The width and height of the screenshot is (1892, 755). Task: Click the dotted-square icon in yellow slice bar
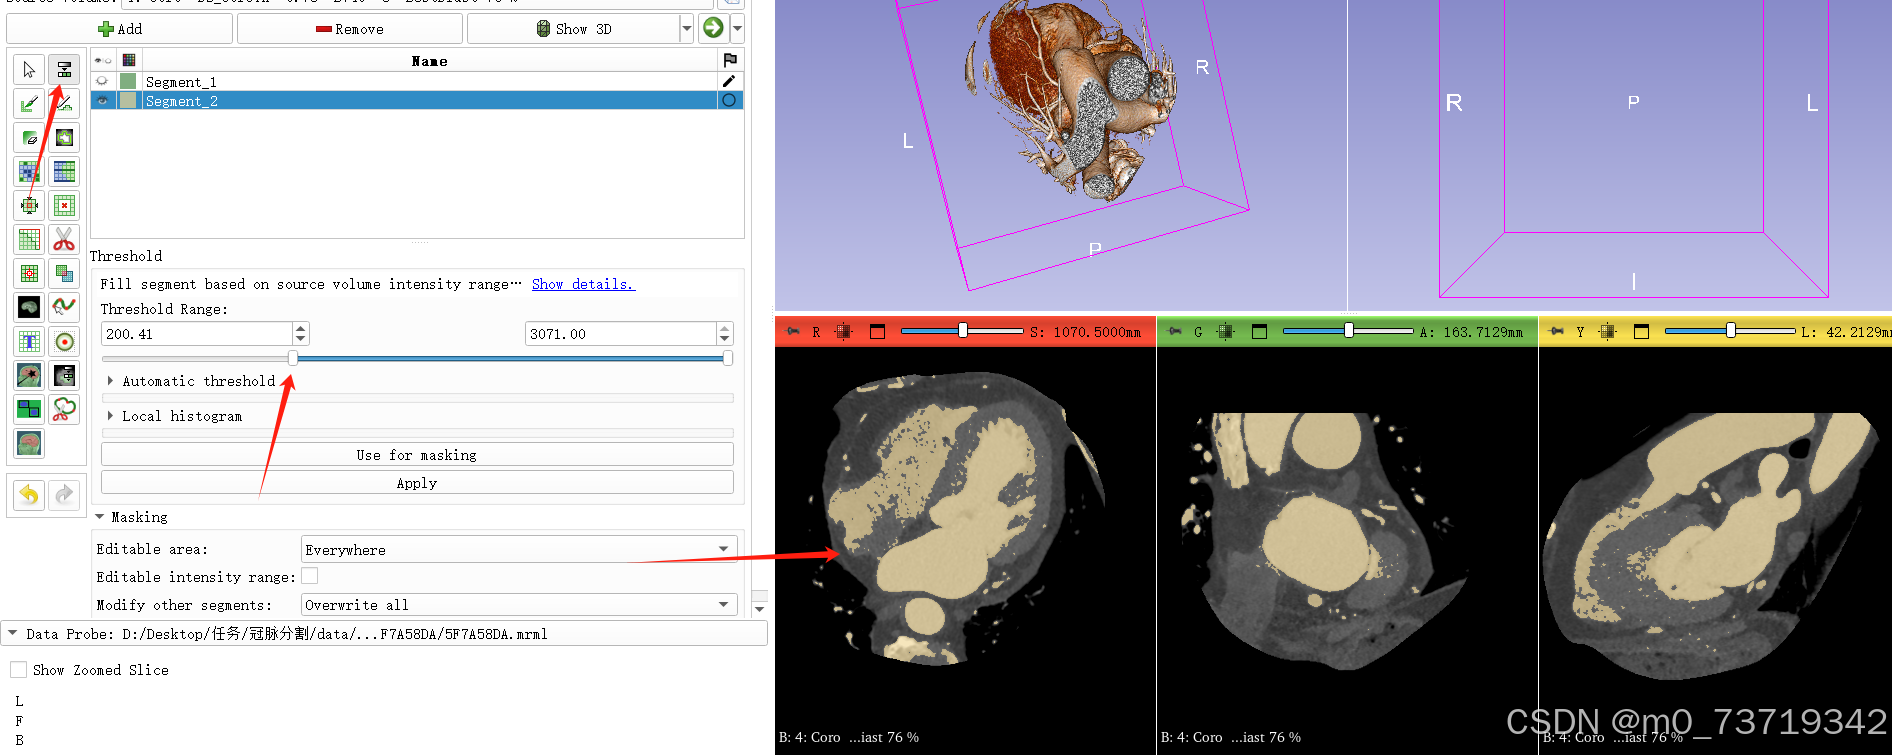1607,331
